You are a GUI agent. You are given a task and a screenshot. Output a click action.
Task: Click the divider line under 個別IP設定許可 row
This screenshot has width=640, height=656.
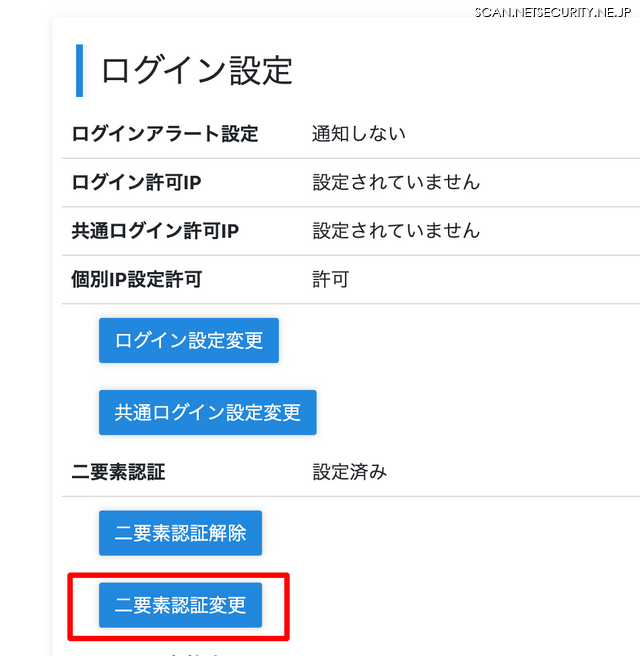(x=350, y=304)
